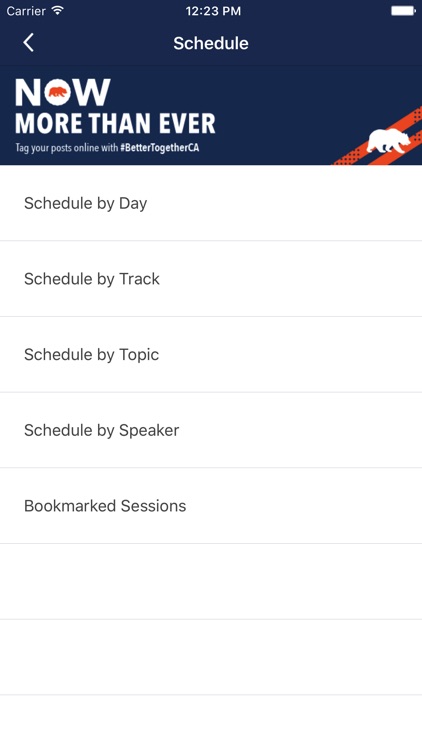Tap the battery indicator icon

403,11
